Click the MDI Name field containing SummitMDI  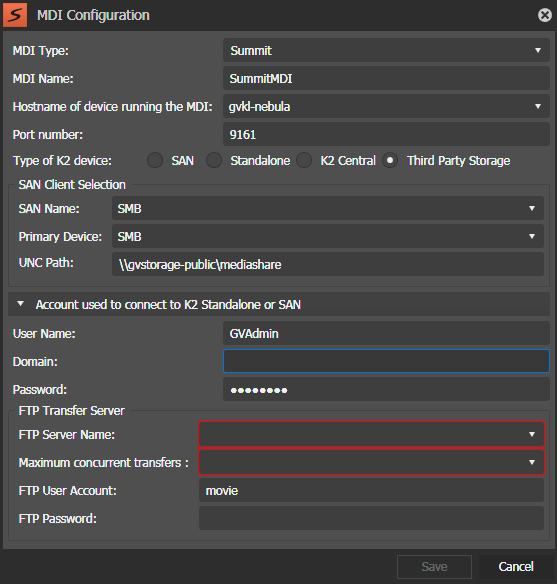(386, 78)
